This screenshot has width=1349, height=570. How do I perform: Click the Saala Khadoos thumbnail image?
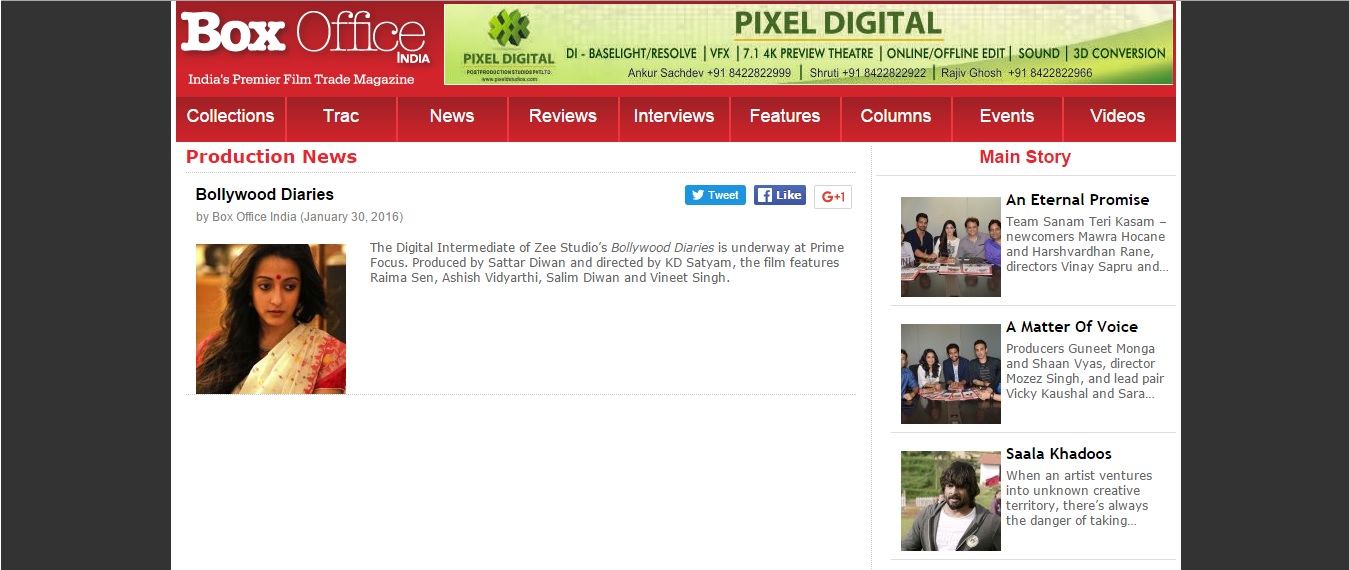(x=950, y=501)
